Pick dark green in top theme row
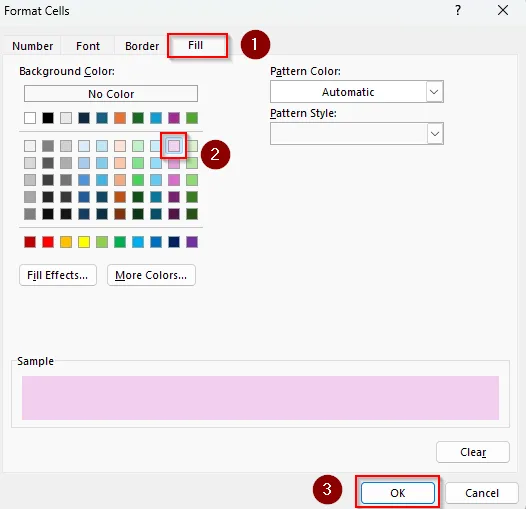Image resolution: width=526 pixels, height=509 pixels. tap(138, 118)
